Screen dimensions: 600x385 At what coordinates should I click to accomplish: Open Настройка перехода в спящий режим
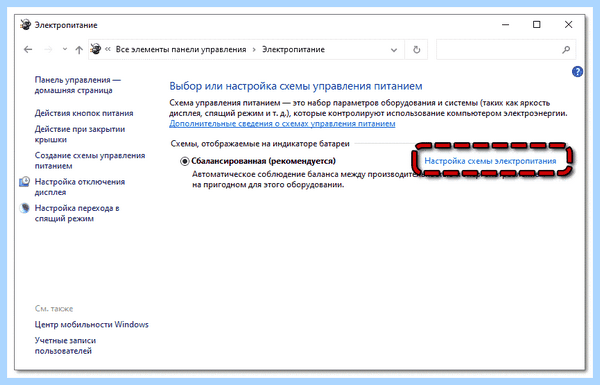(77, 213)
